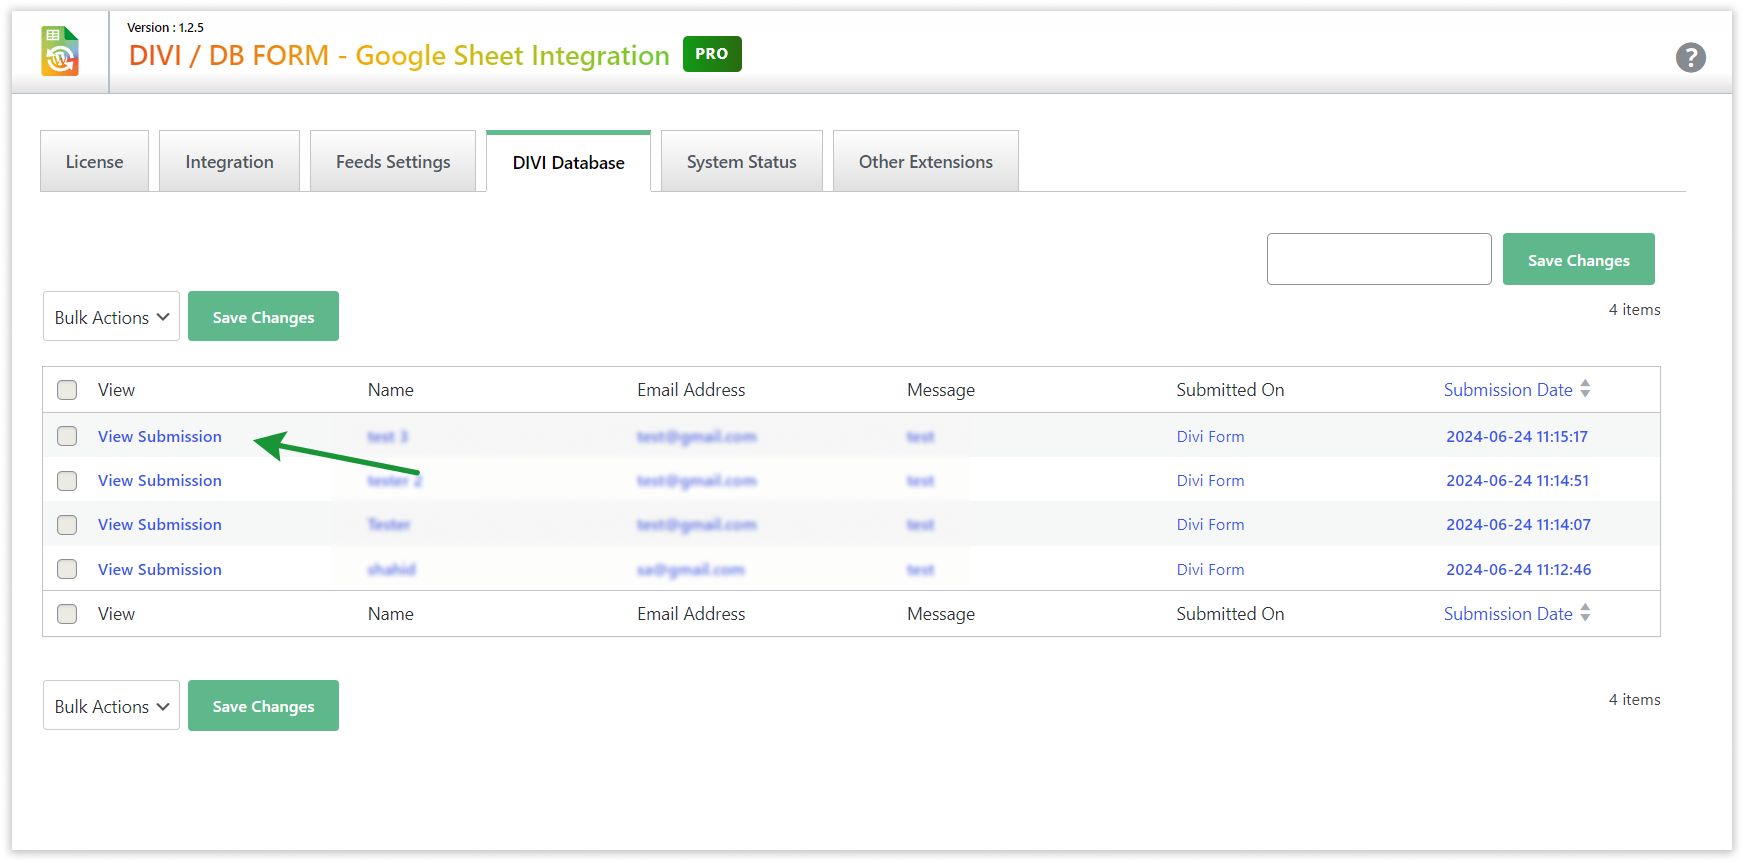Select the License tab
The height and width of the screenshot is (863, 1744).
pos(94,162)
